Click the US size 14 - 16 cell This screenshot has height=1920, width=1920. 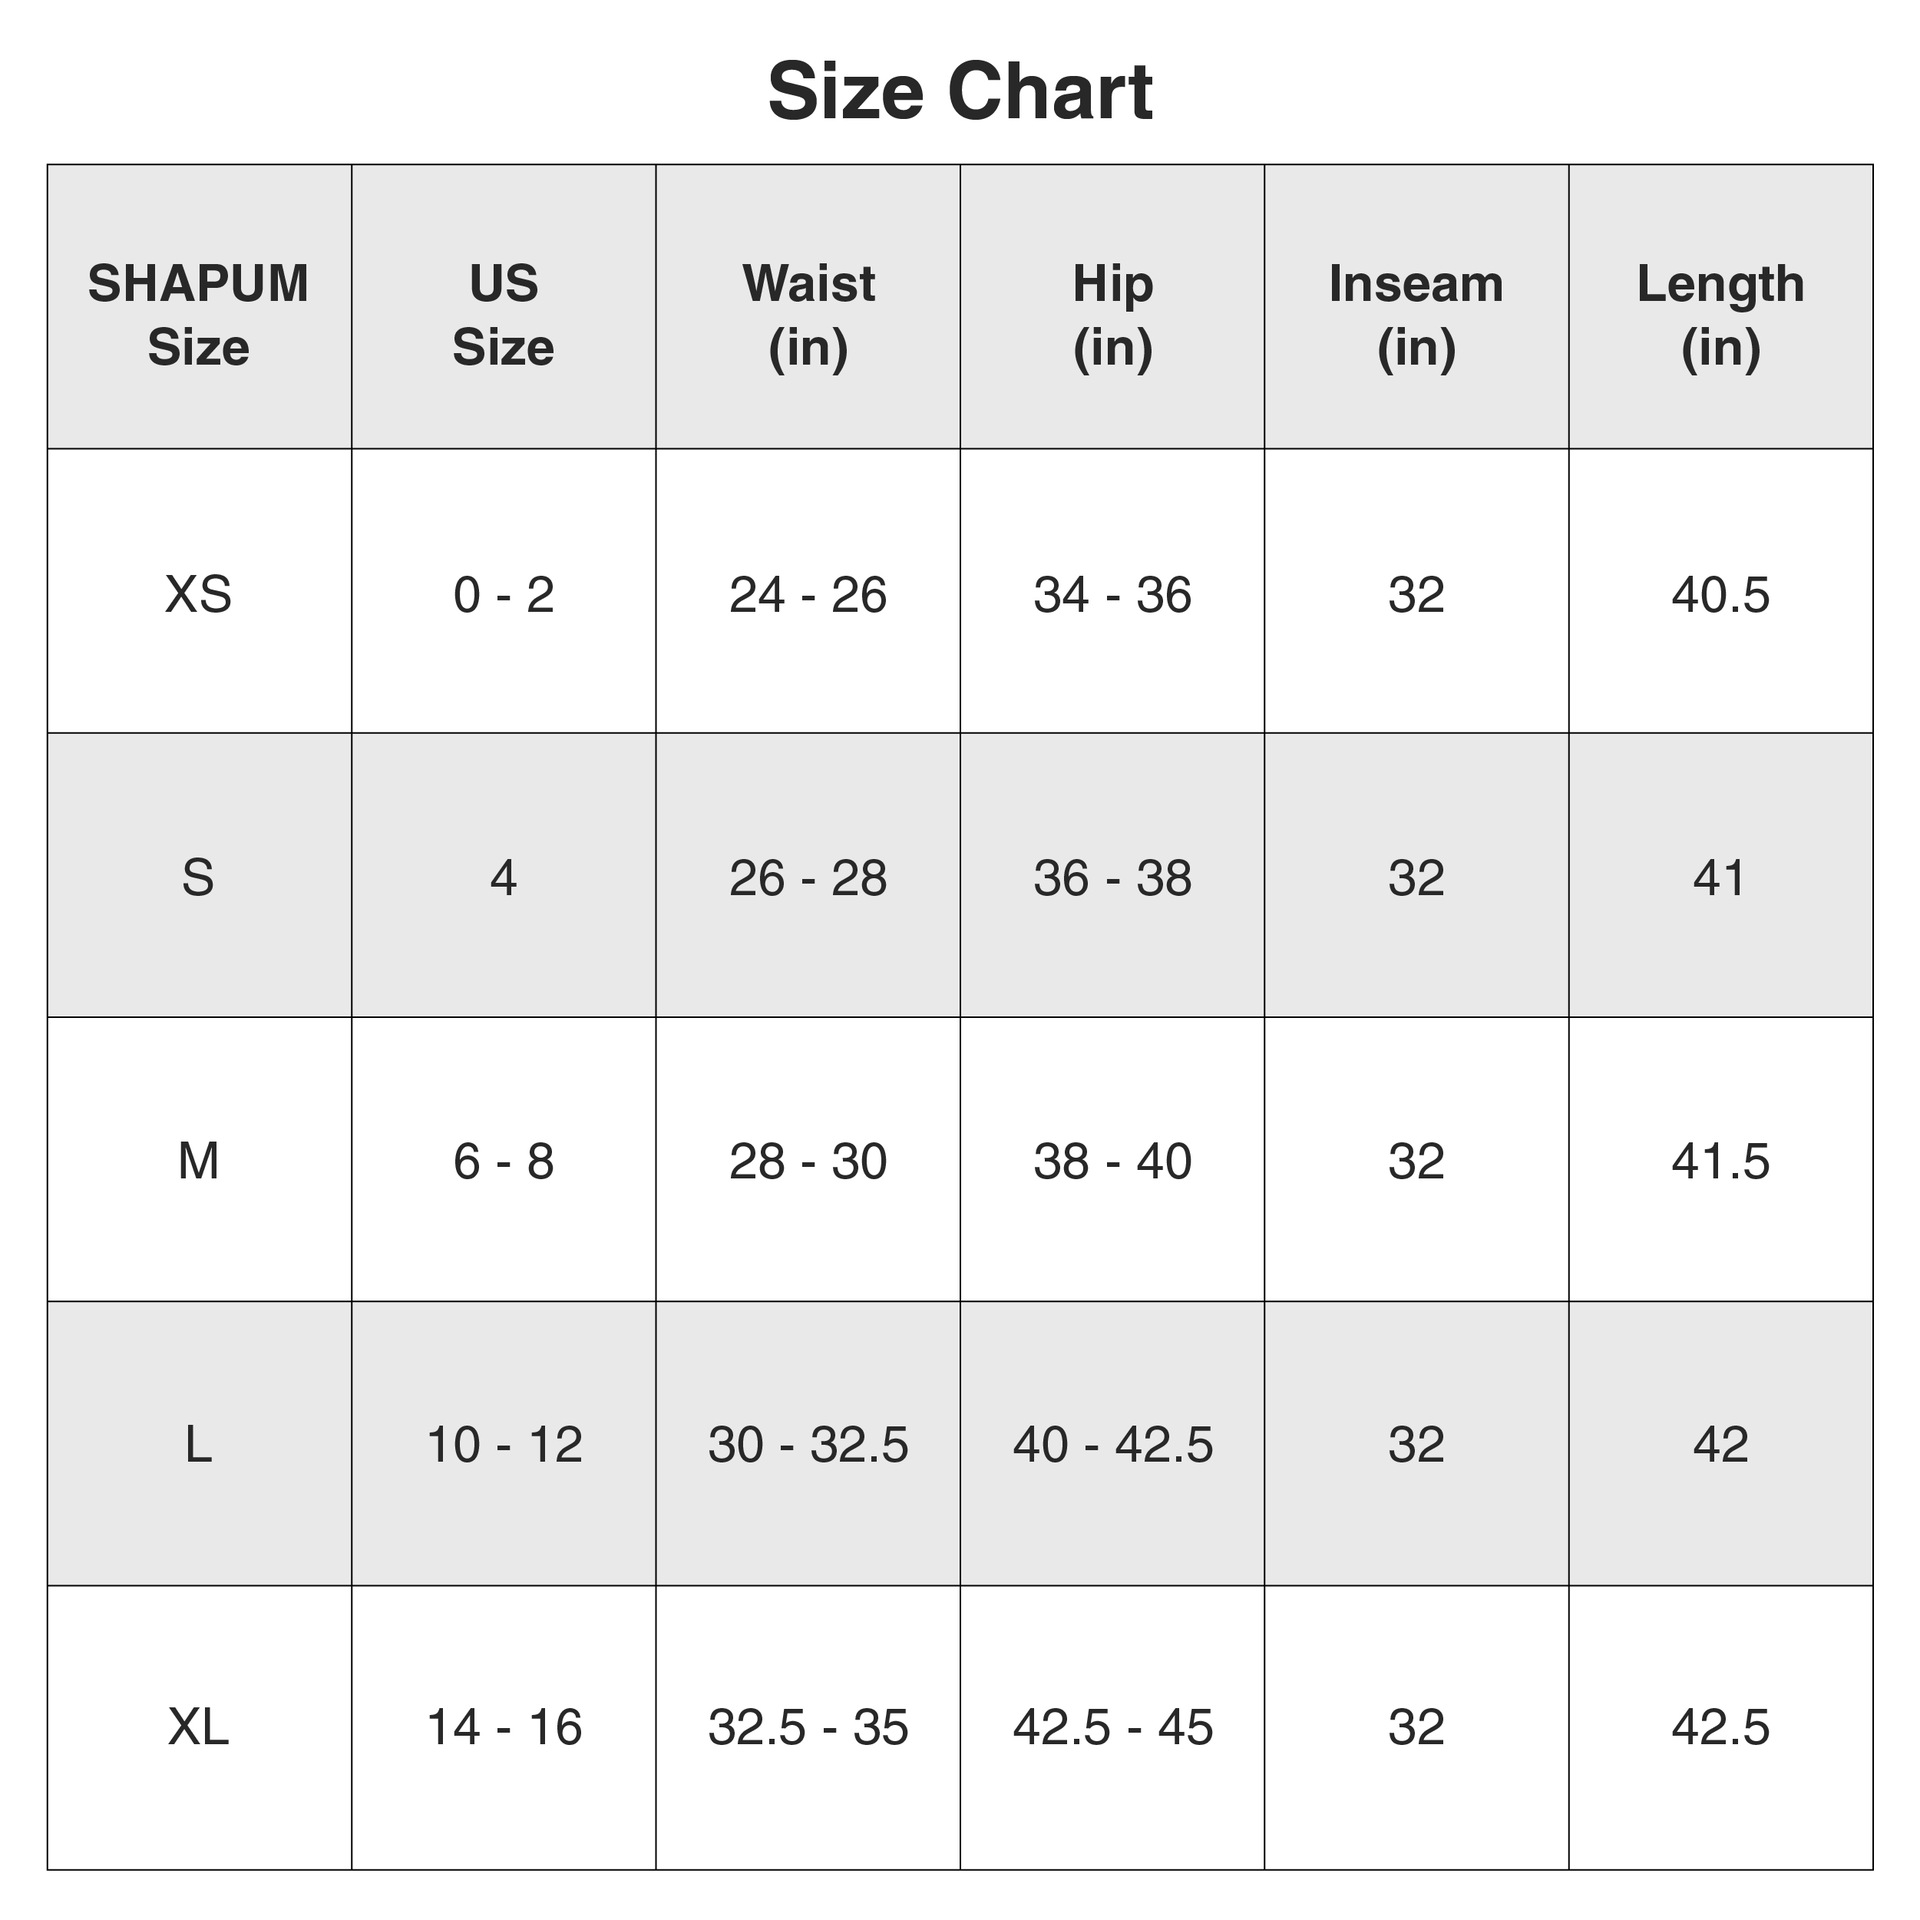click(503, 1727)
